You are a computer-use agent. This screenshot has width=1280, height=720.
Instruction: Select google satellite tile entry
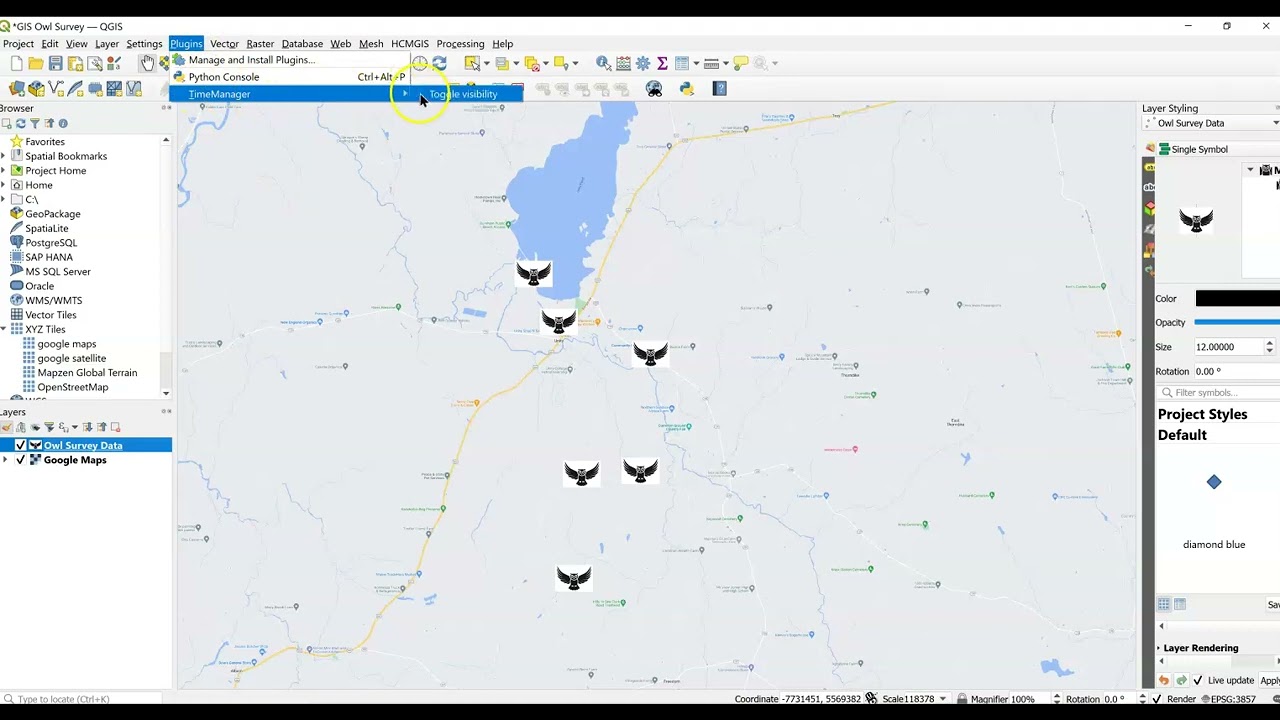tap(71, 358)
